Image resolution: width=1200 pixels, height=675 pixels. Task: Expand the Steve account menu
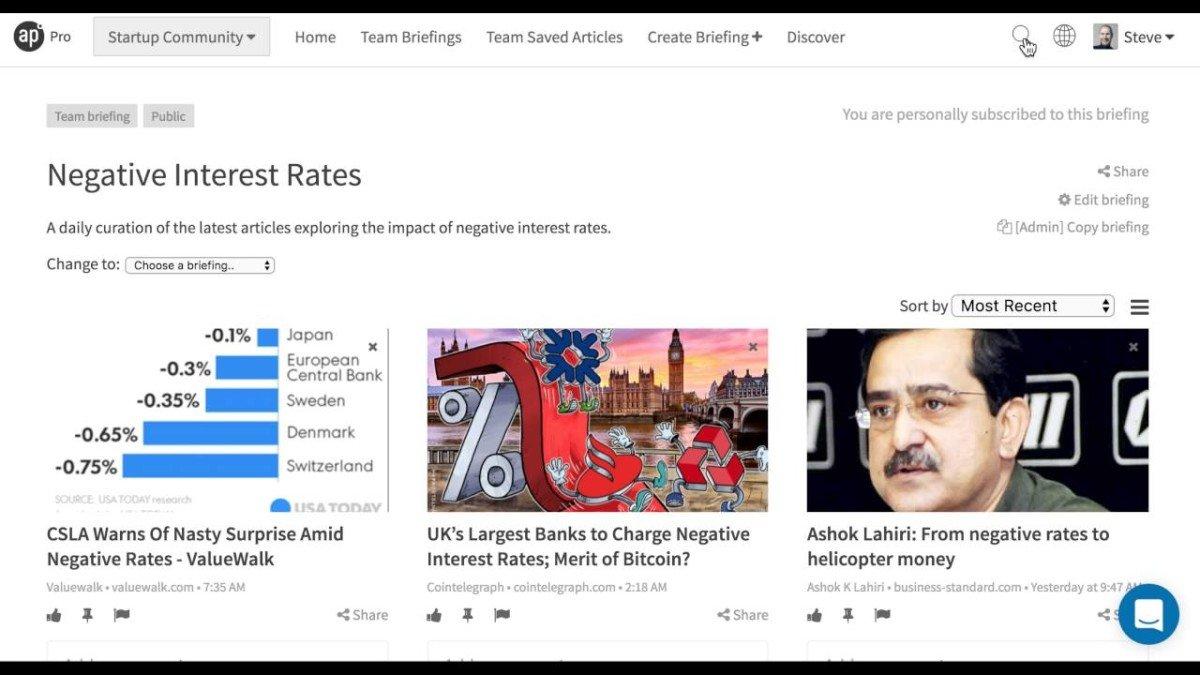pos(1149,37)
